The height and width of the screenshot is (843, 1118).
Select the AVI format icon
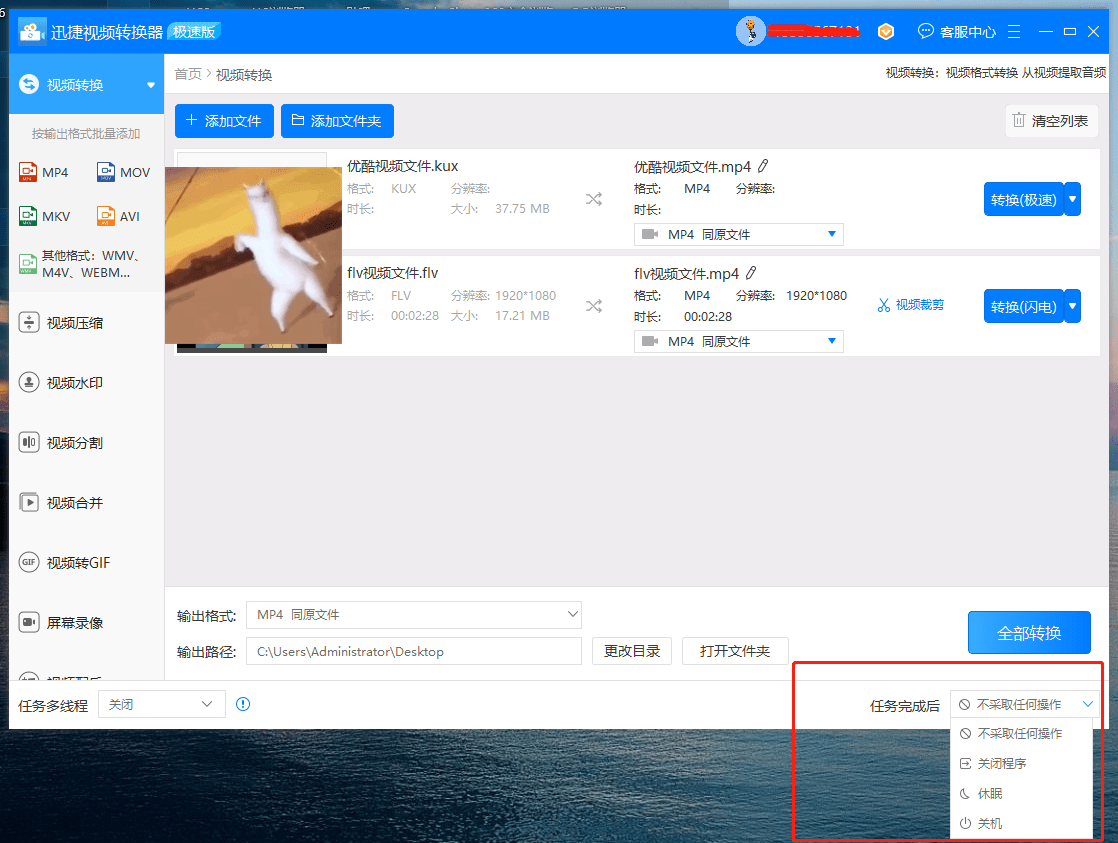106,216
